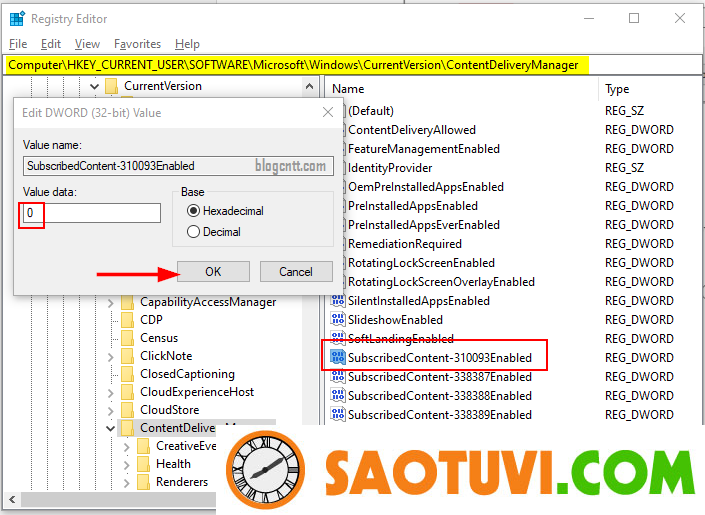705x515 pixels.
Task: Click the CapabilityAccessManager folder icon
Action: (x=128, y=302)
